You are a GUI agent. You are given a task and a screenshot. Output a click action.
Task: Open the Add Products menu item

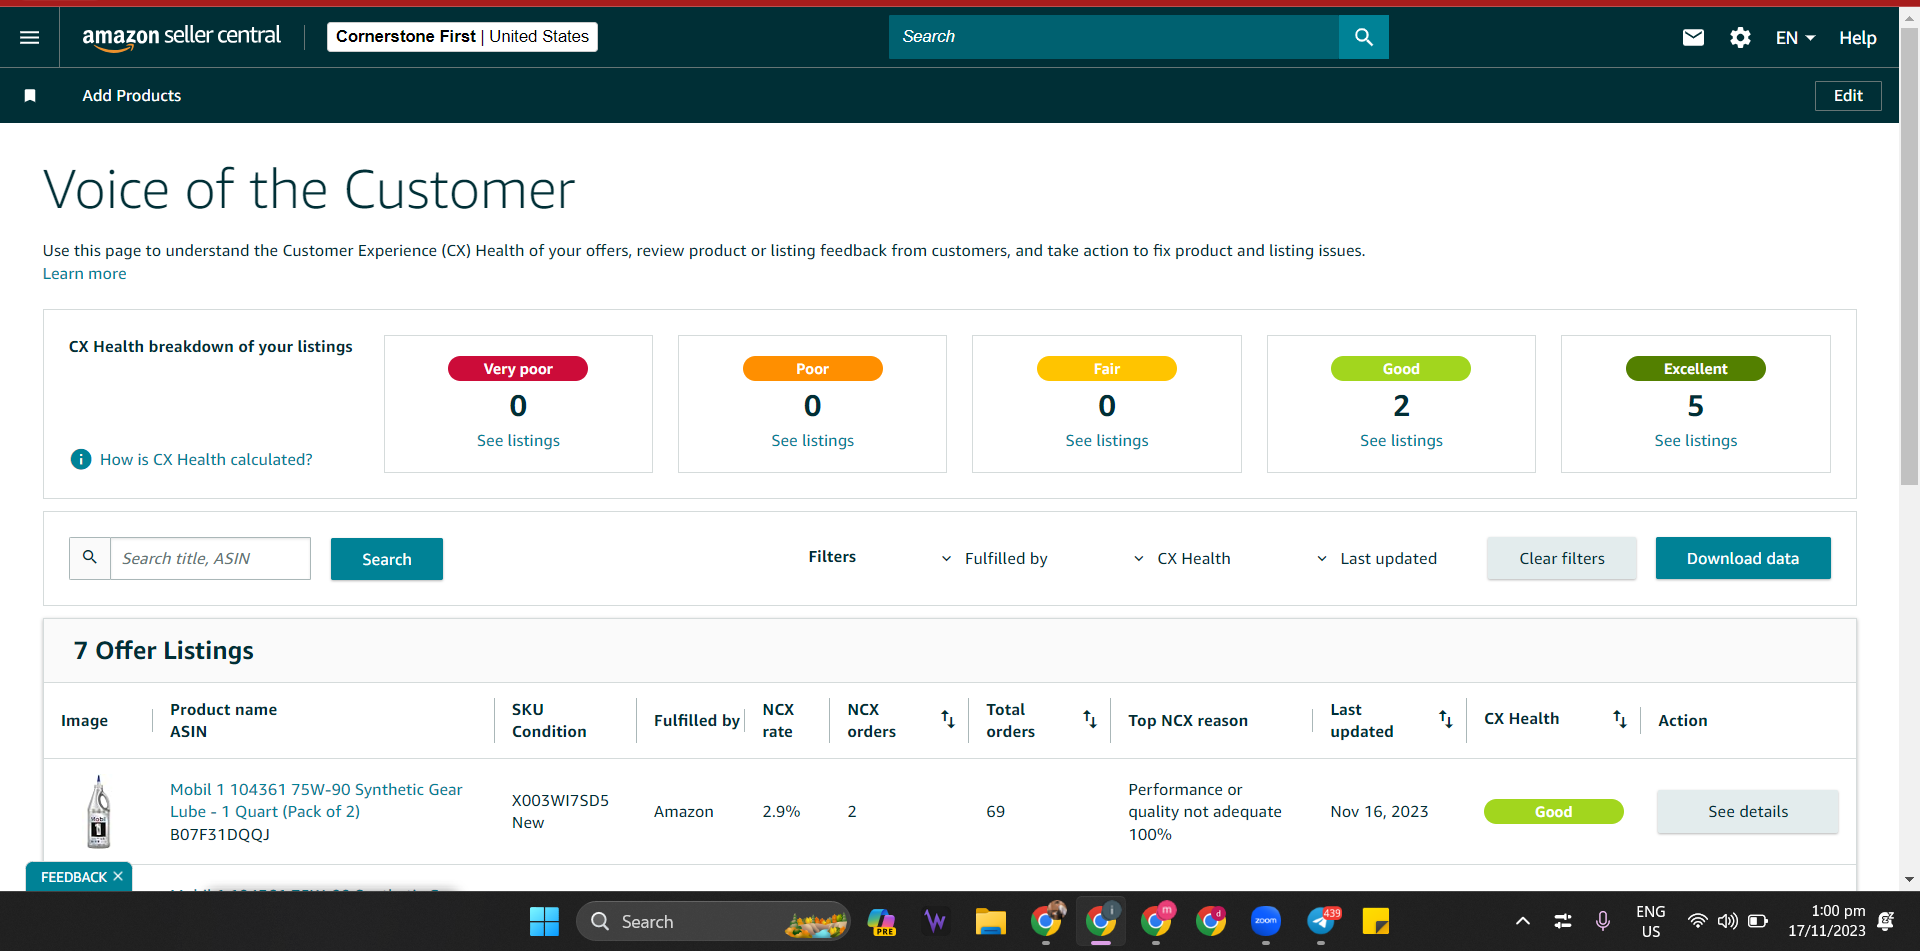(x=132, y=96)
